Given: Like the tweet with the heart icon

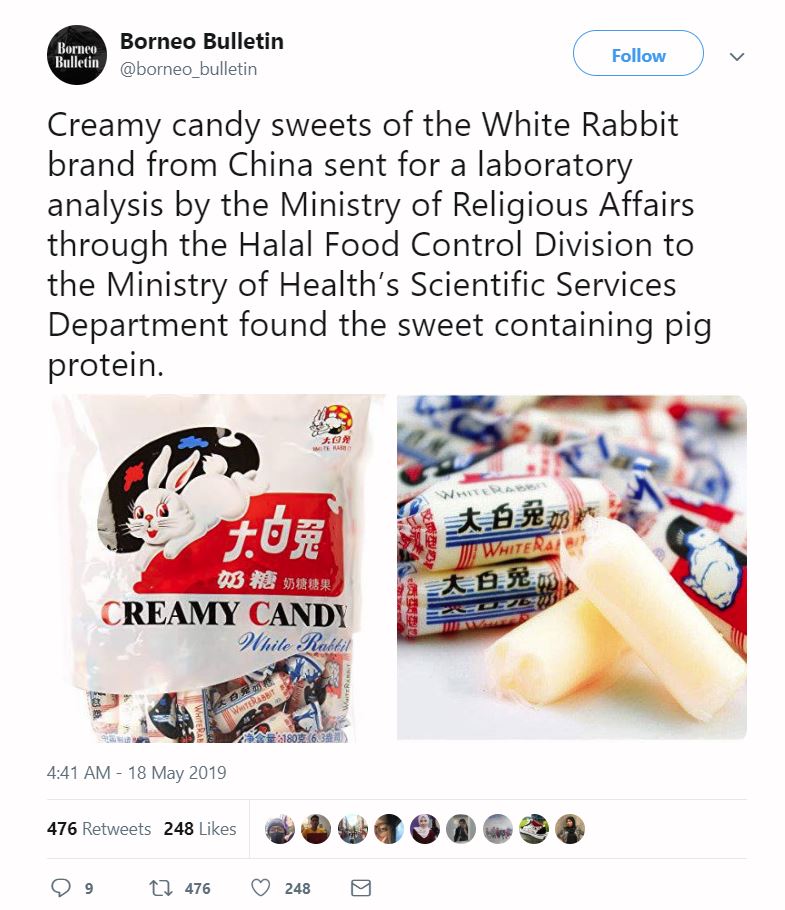Looking at the screenshot, I should click(261, 887).
